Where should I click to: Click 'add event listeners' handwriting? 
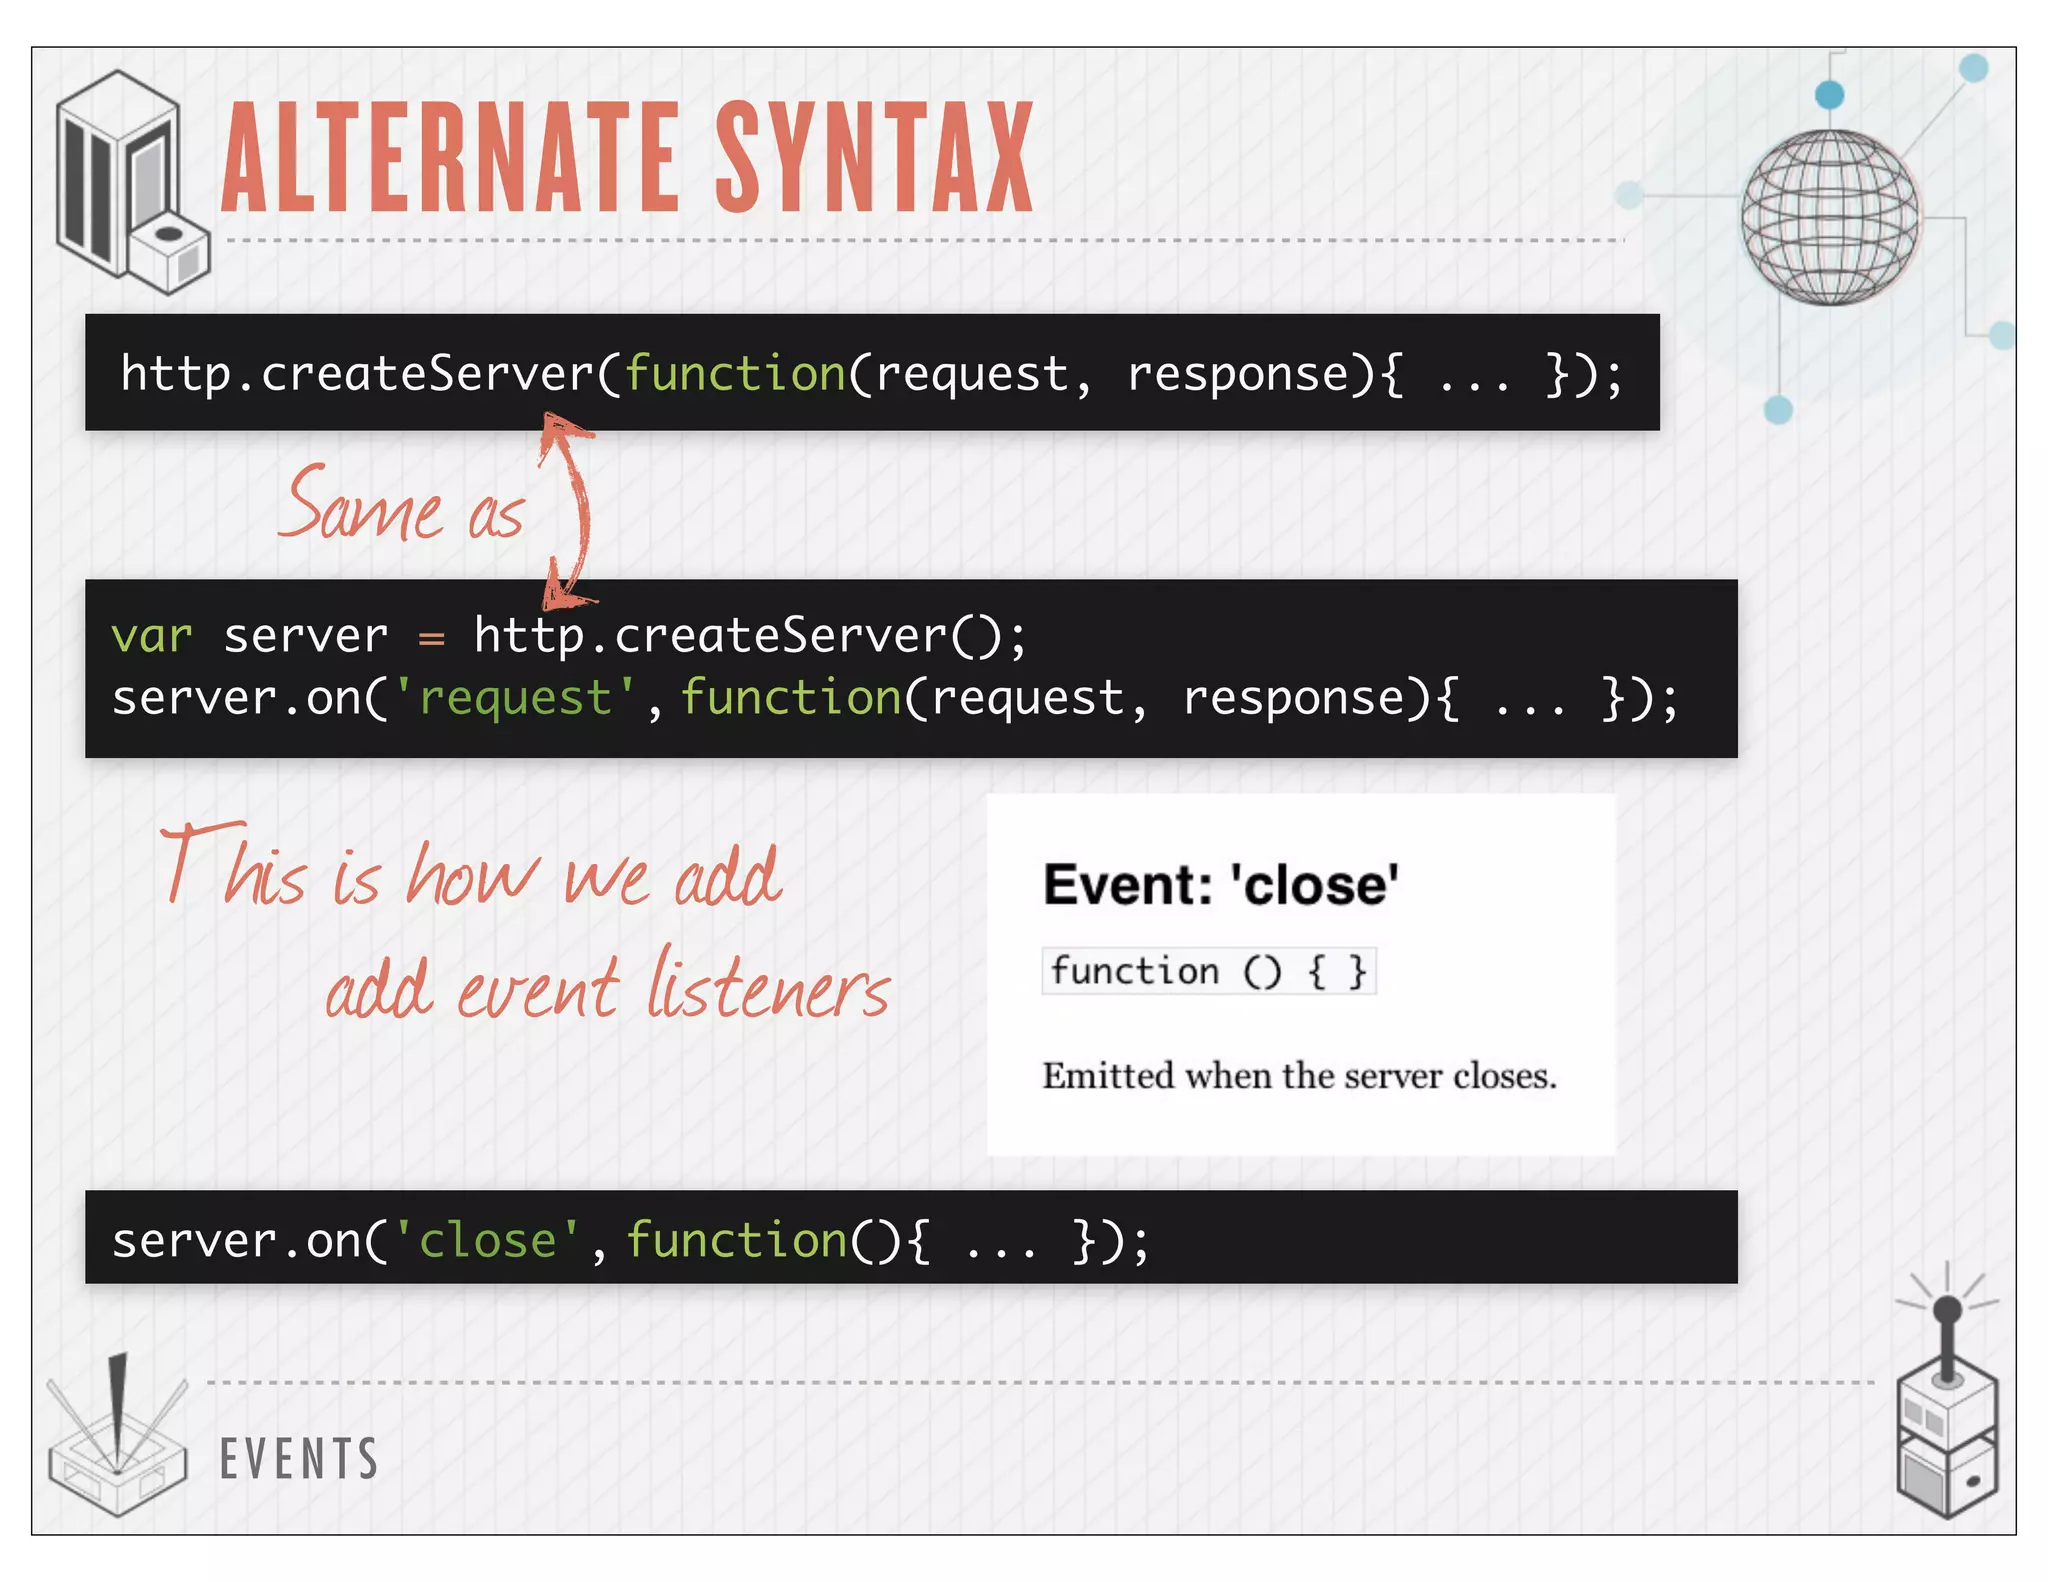pyautogui.click(x=608, y=985)
